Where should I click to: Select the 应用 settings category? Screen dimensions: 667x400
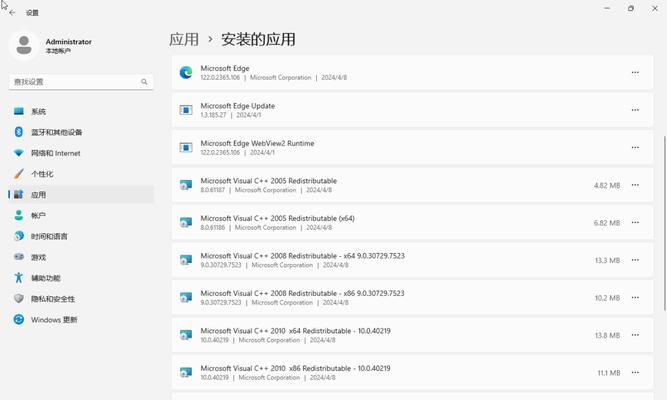point(81,195)
